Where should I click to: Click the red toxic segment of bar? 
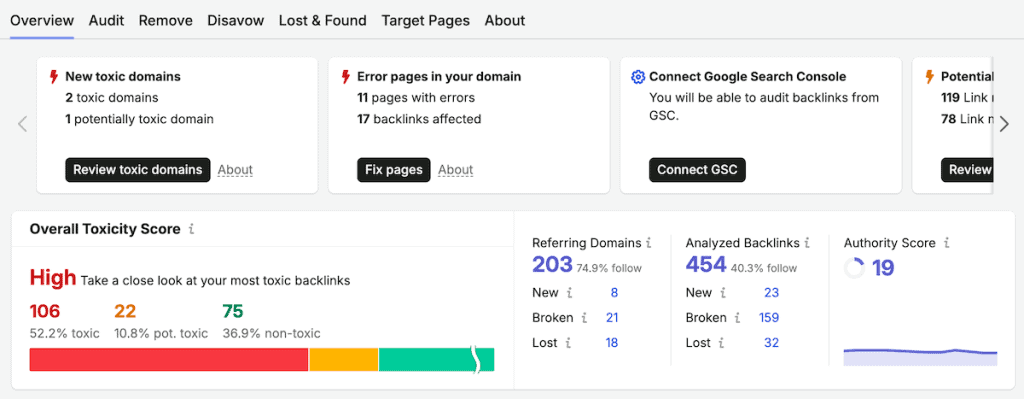(168, 360)
